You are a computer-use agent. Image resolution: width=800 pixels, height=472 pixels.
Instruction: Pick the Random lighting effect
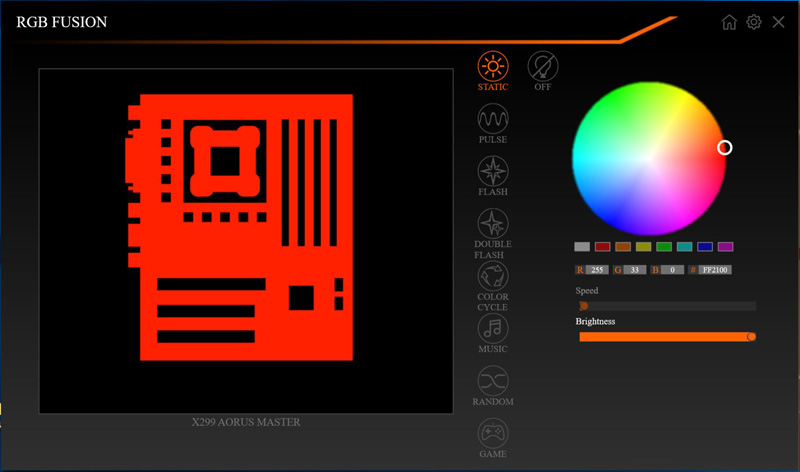(x=492, y=380)
